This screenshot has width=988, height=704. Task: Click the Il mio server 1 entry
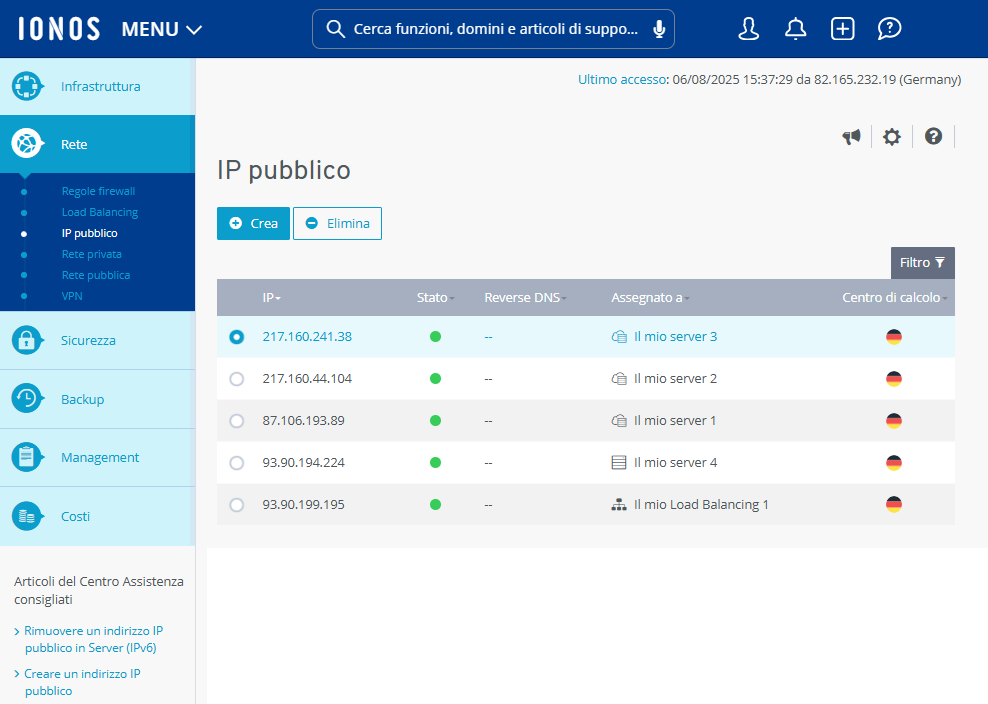click(675, 420)
